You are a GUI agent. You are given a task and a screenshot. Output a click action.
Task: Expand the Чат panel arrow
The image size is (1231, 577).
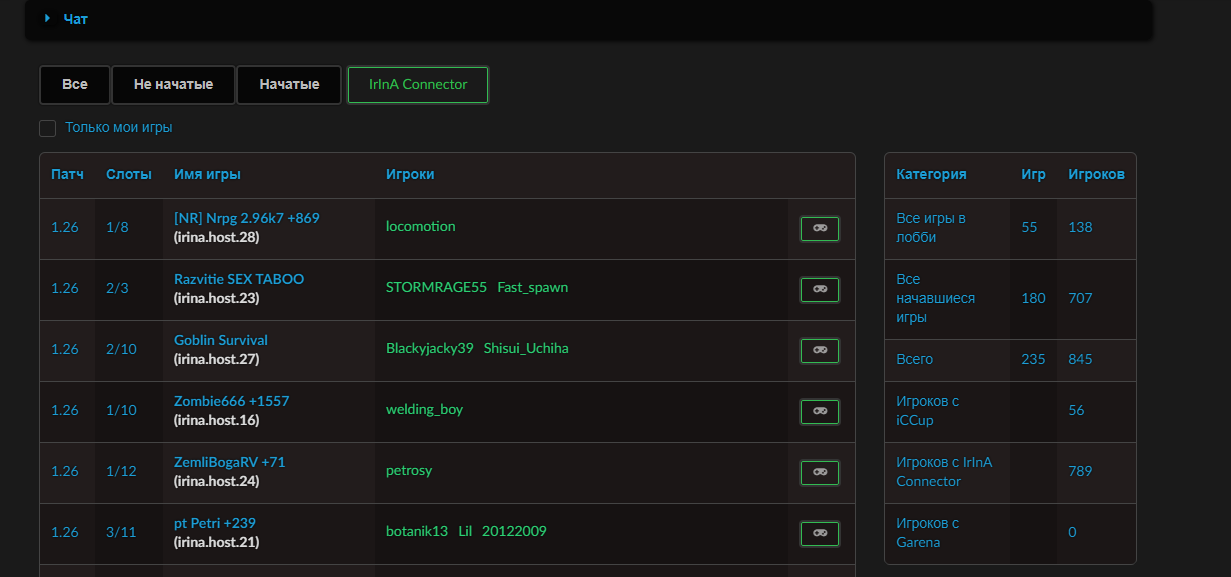(x=47, y=18)
